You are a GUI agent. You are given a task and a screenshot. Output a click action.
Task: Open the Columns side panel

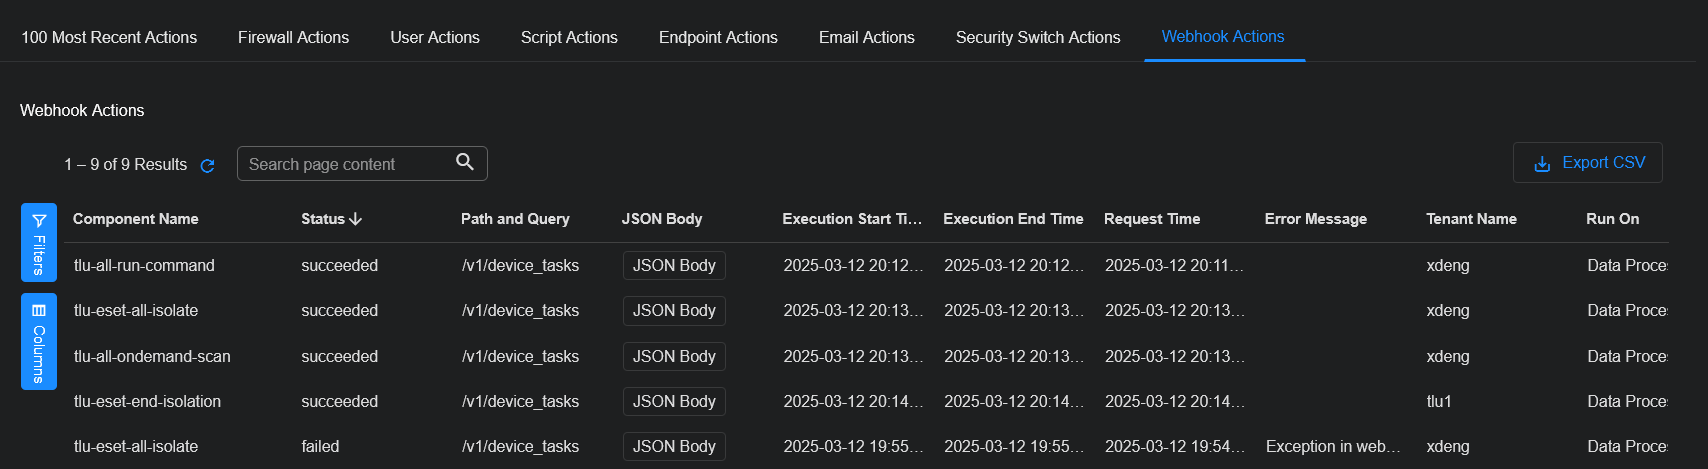pyautogui.click(x=39, y=341)
